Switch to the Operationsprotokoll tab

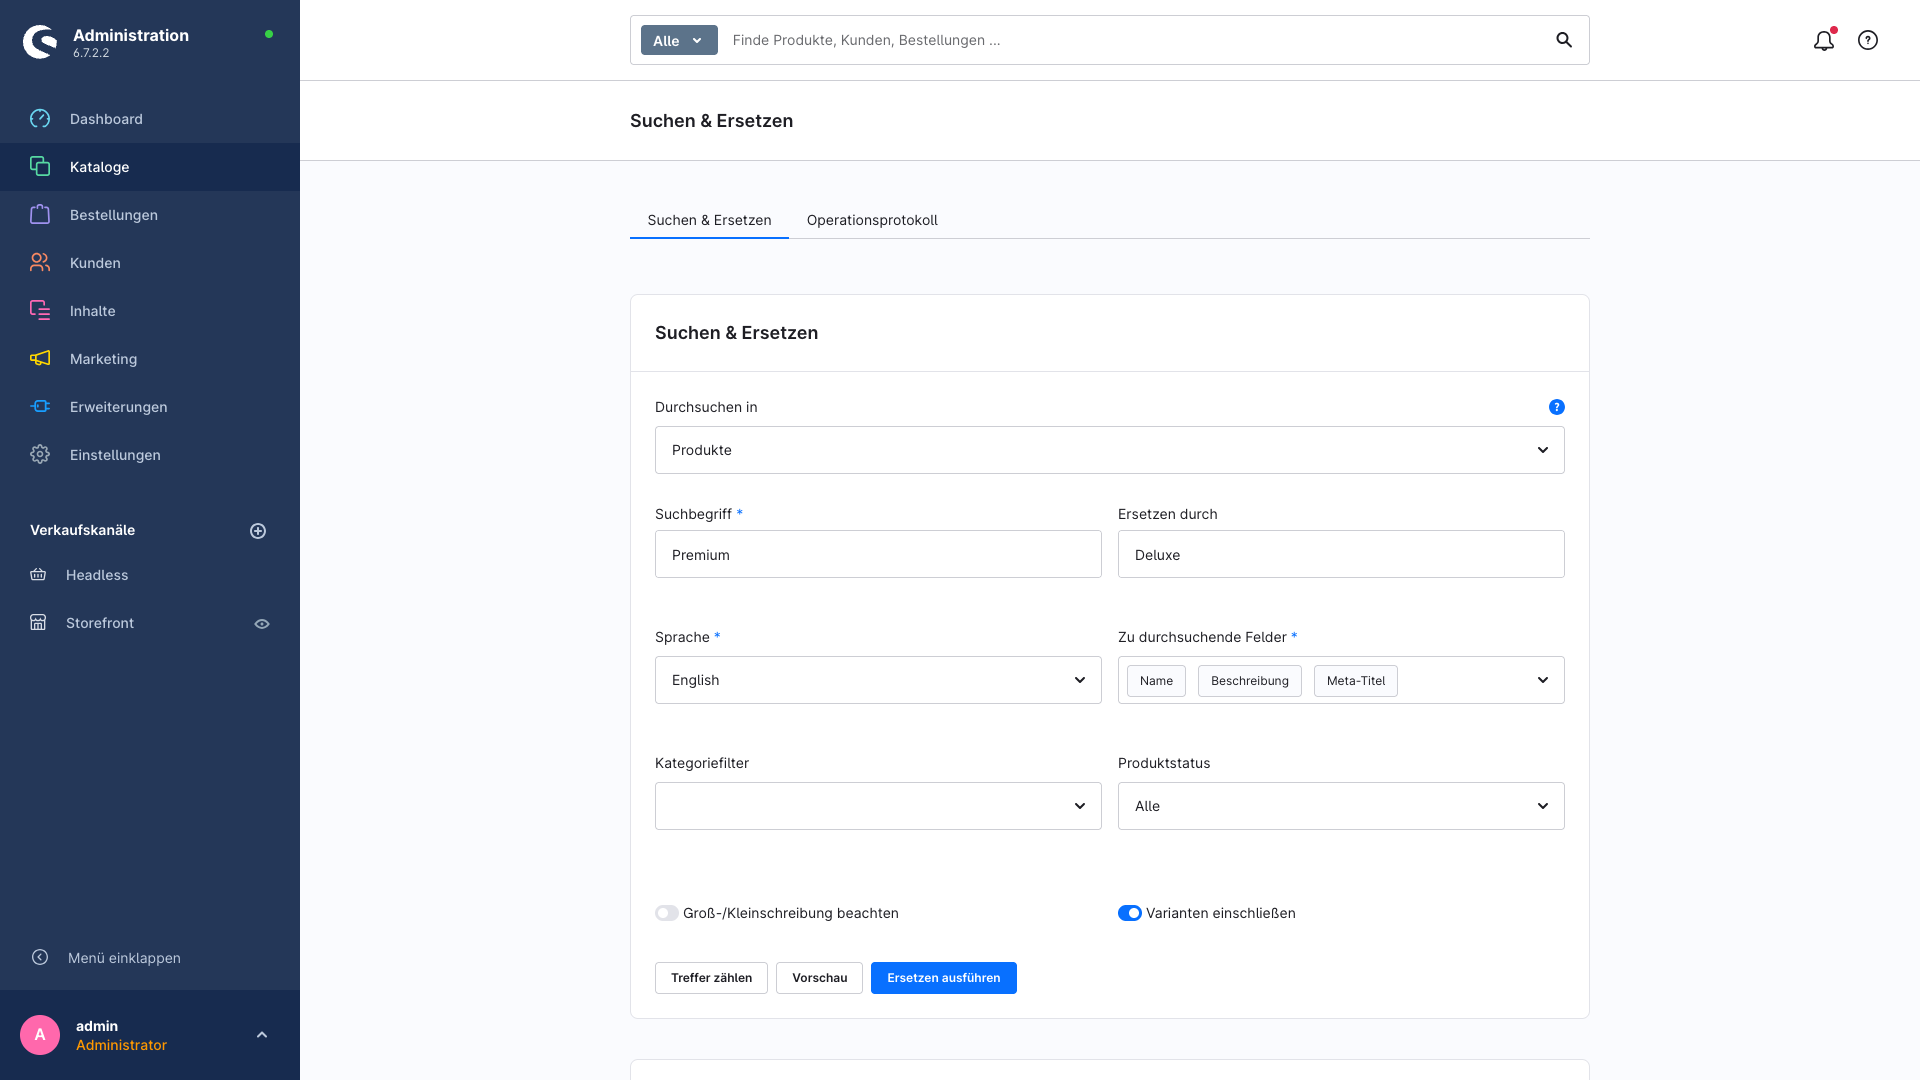click(872, 220)
